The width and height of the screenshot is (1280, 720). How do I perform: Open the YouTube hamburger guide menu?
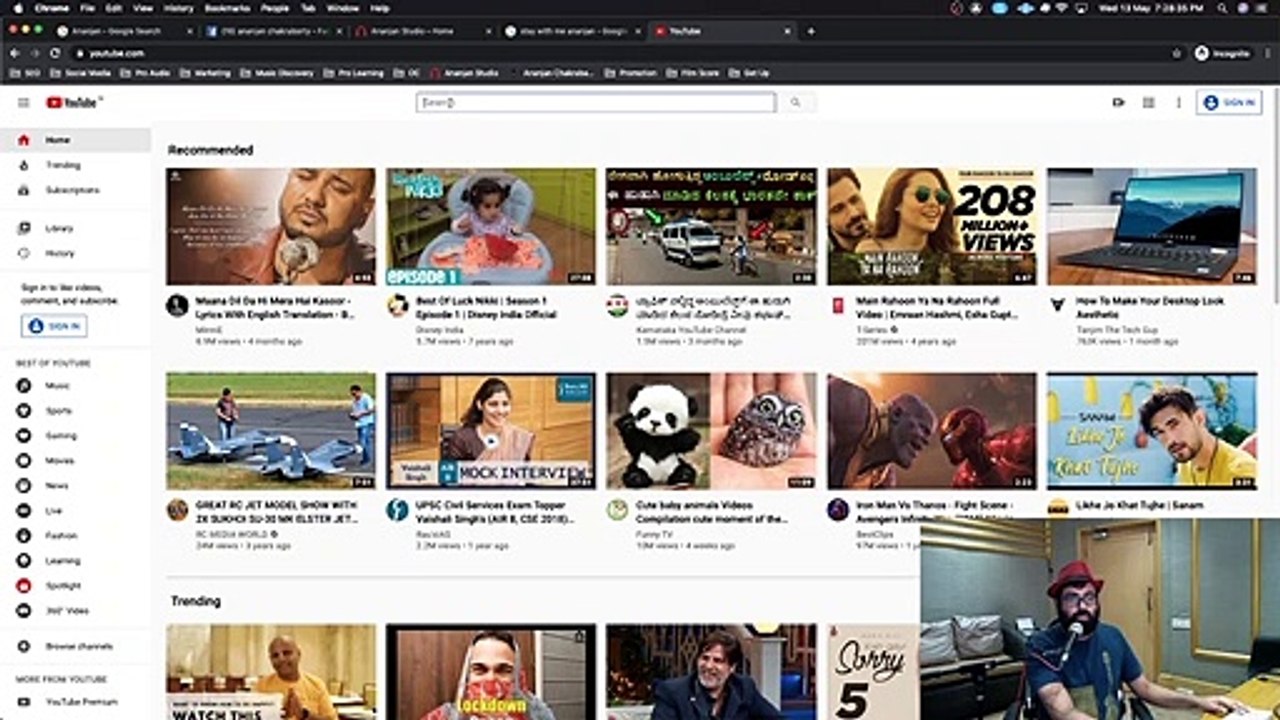pyautogui.click(x=23, y=102)
